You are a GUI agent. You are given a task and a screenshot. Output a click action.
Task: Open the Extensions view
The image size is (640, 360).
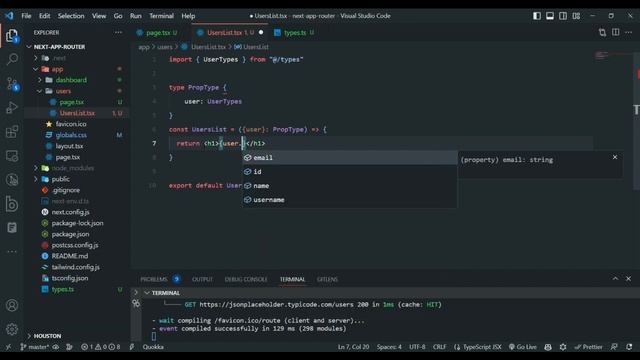point(12,131)
